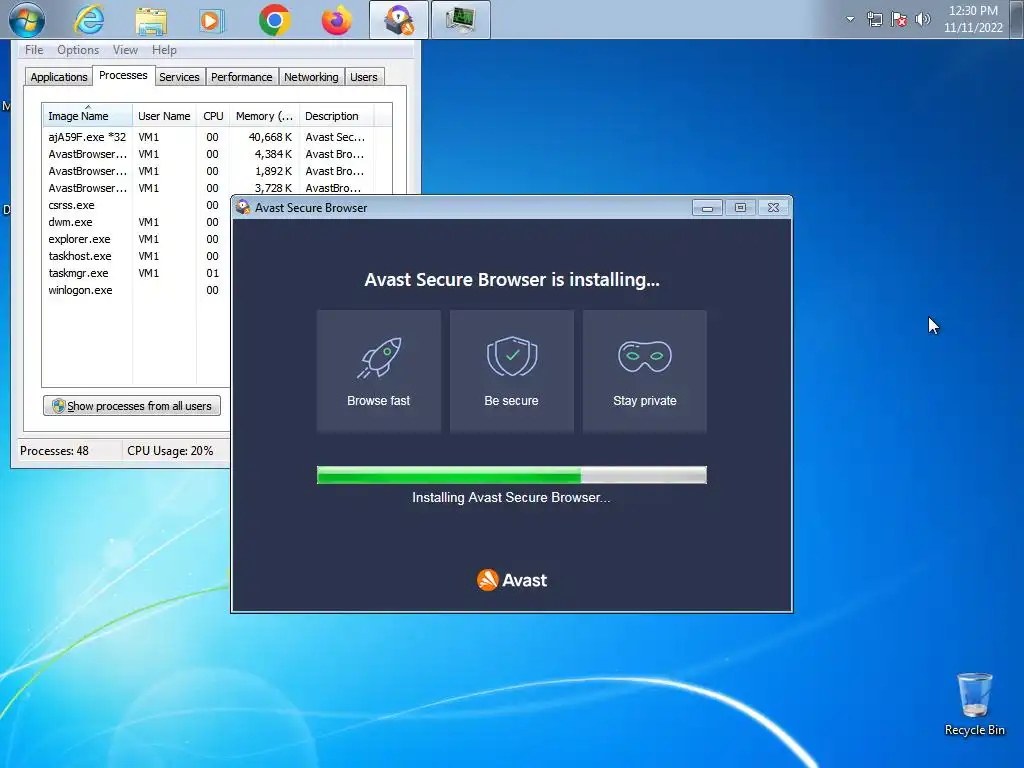Click the Installing Avast Secure Browser... status text
The width and height of the screenshot is (1024, 768).
coord(511,498)
